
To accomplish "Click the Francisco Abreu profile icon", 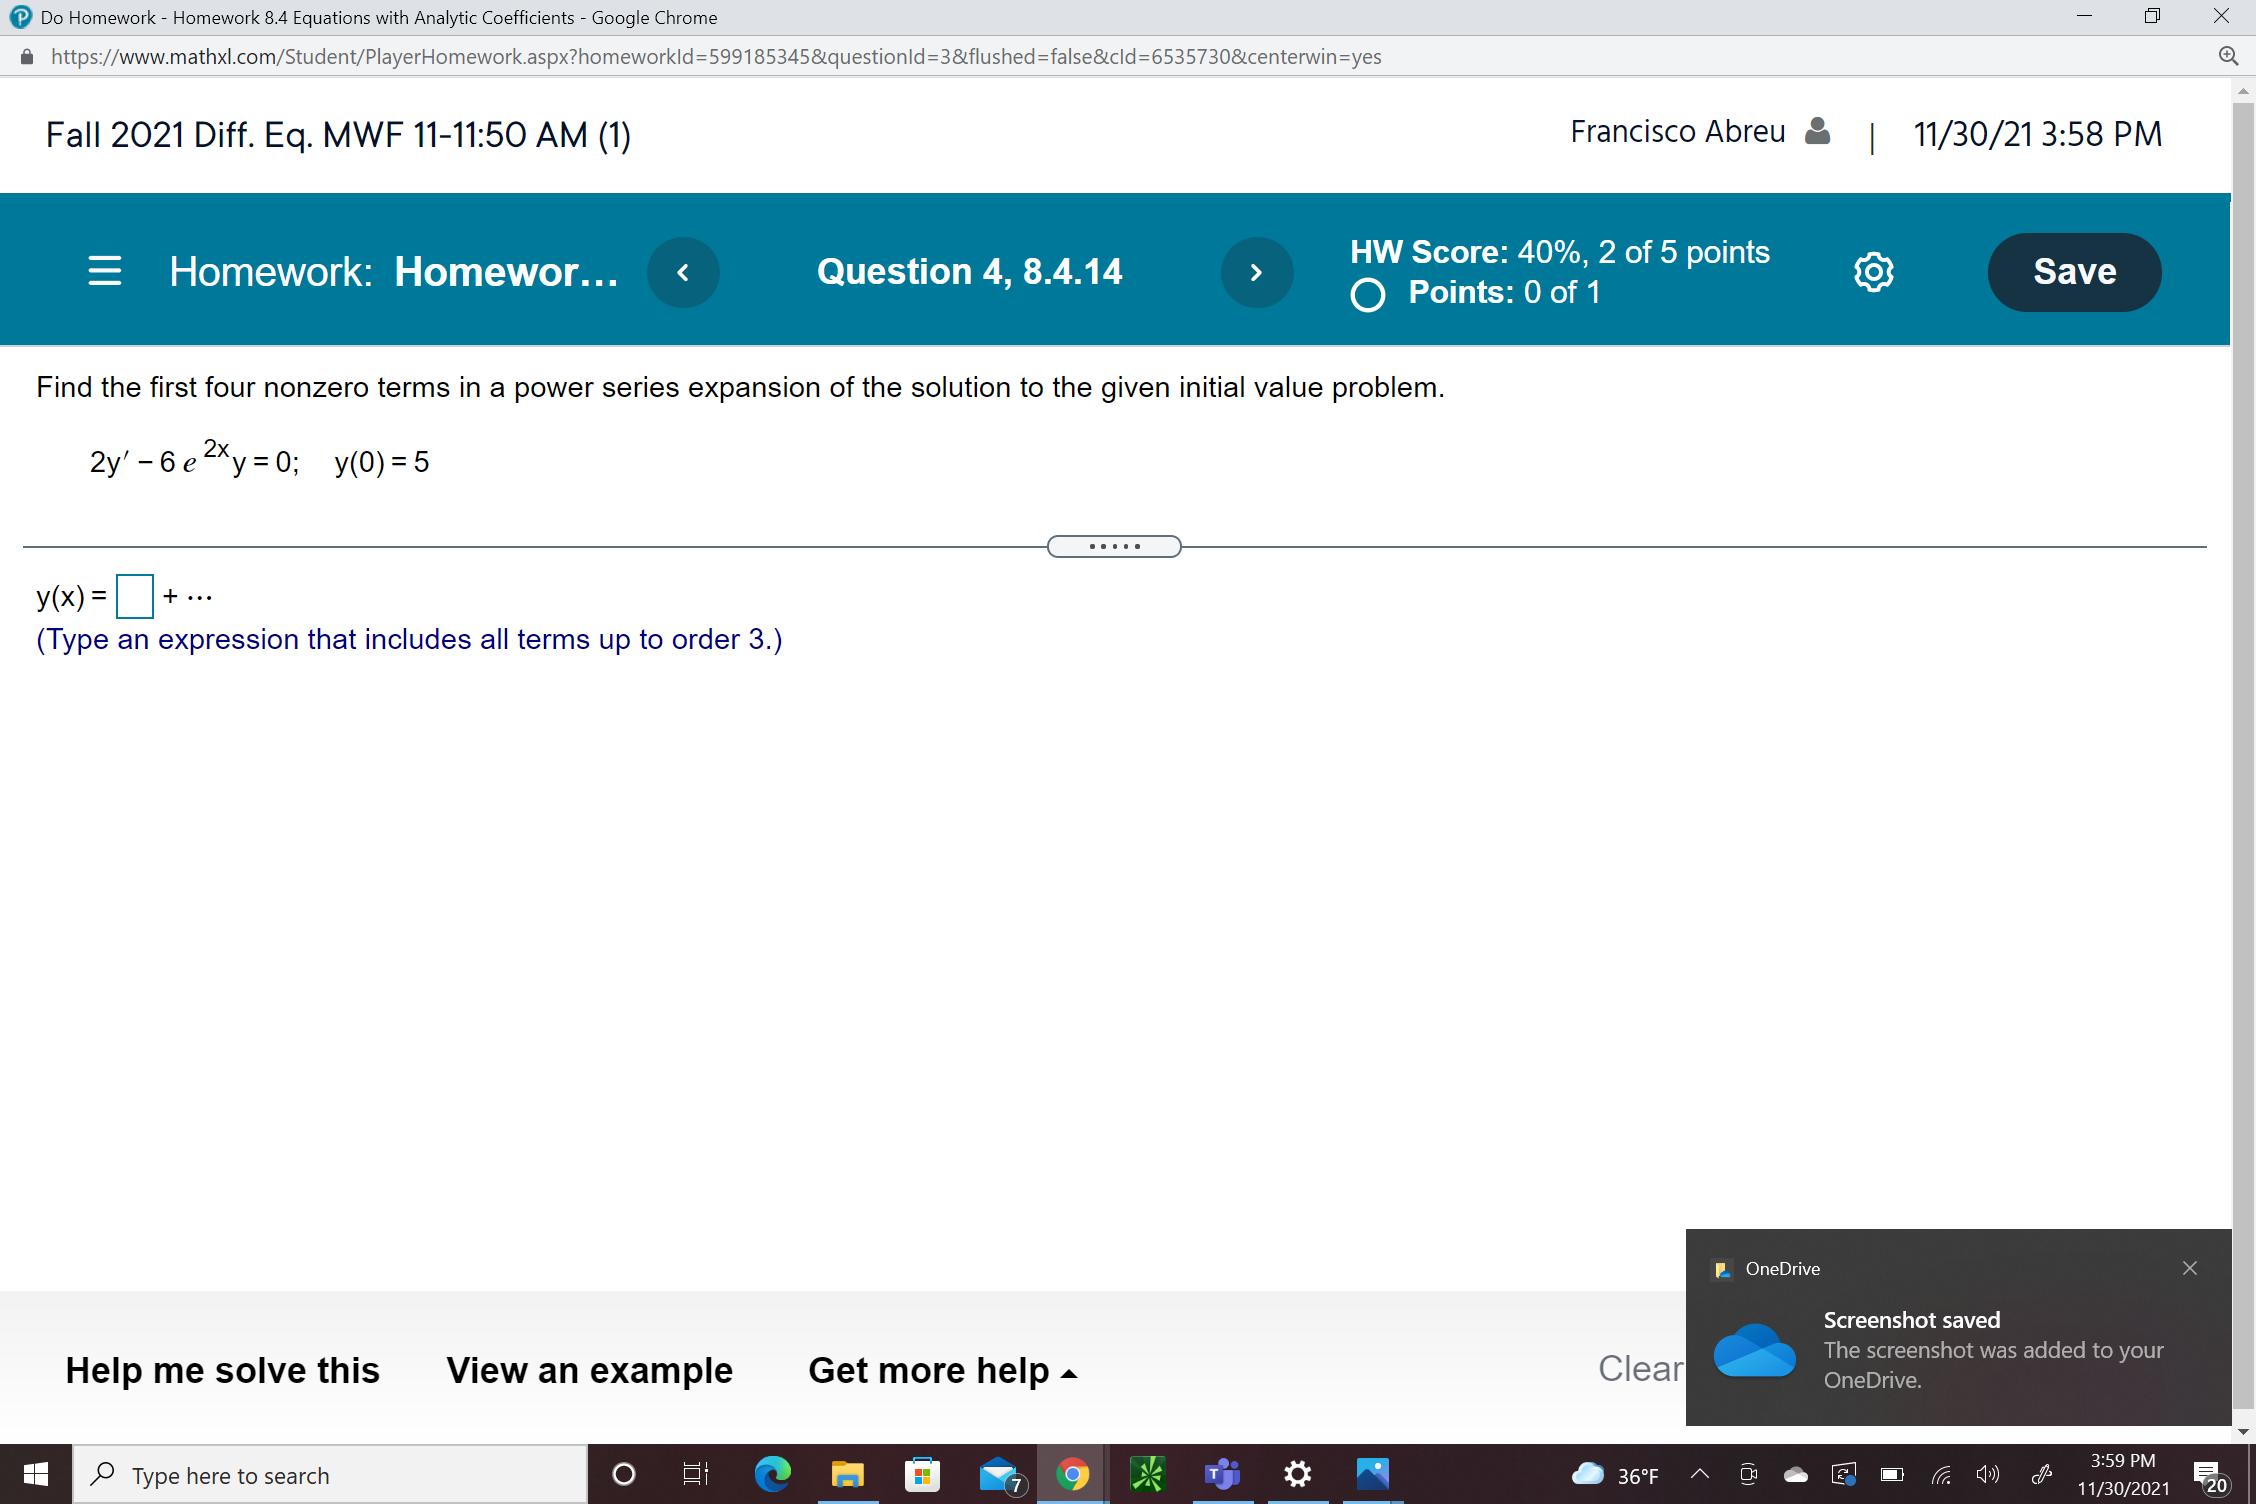I will point(1818,131).
